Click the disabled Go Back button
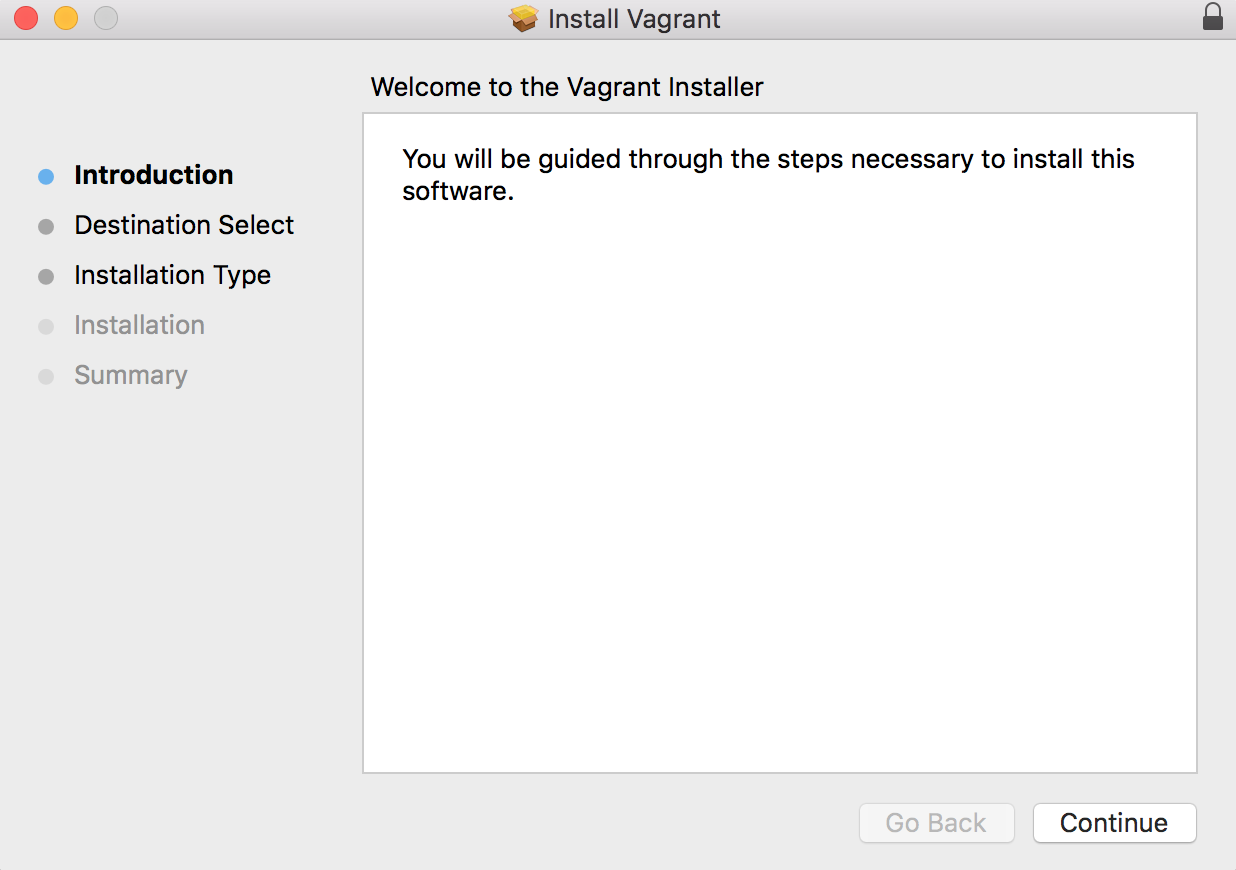This screenshot has height=870, width=1236. point(936,823)
